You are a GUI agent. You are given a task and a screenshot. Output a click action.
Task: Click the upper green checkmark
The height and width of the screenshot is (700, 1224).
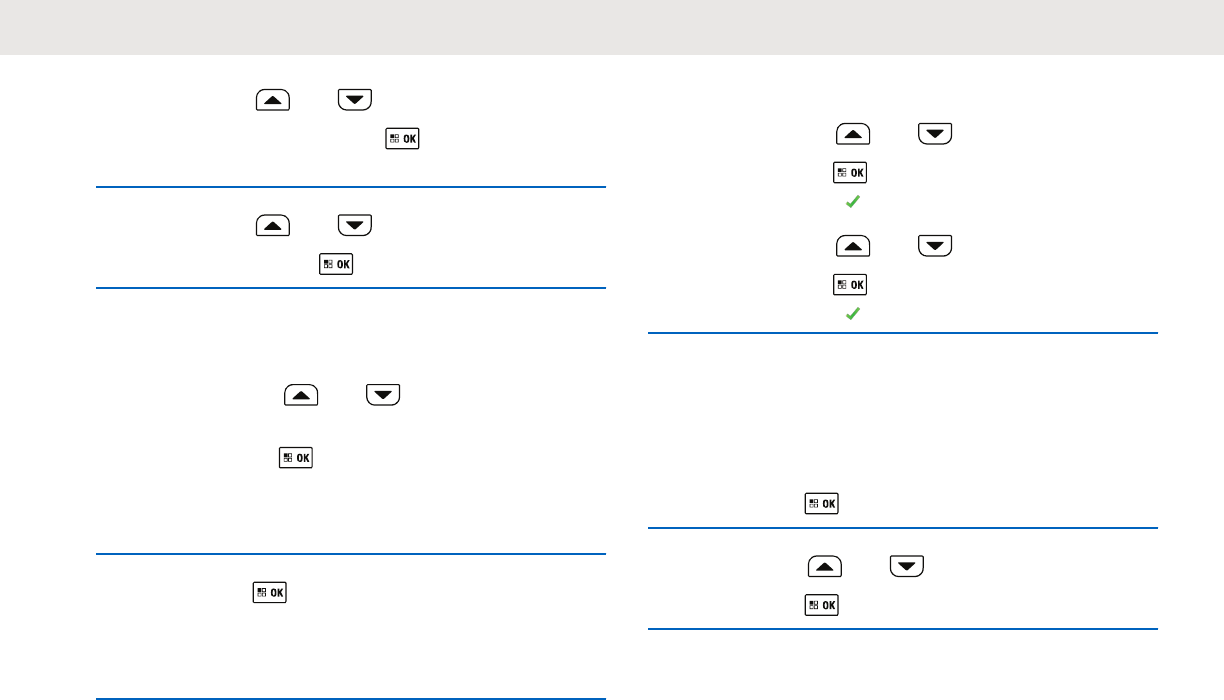tap(852, 202)
